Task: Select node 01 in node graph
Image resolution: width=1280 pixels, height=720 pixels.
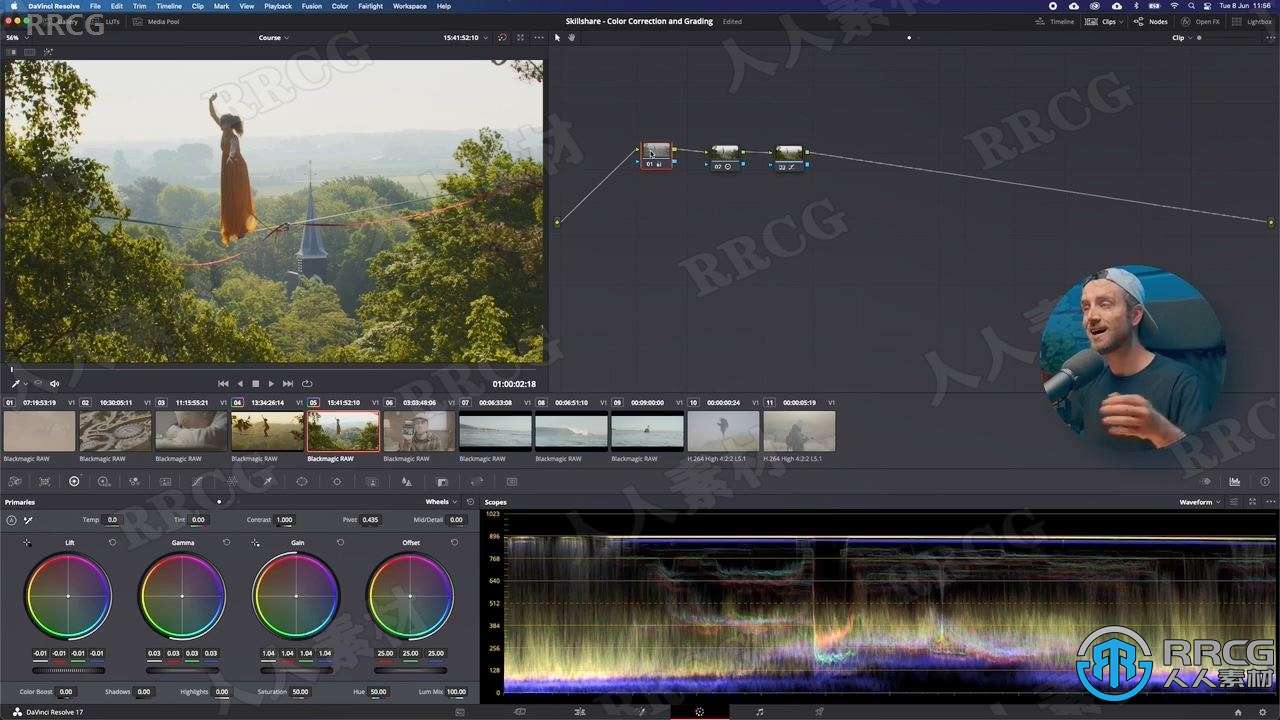Action: pyautogui.click(x=656, y=155)
